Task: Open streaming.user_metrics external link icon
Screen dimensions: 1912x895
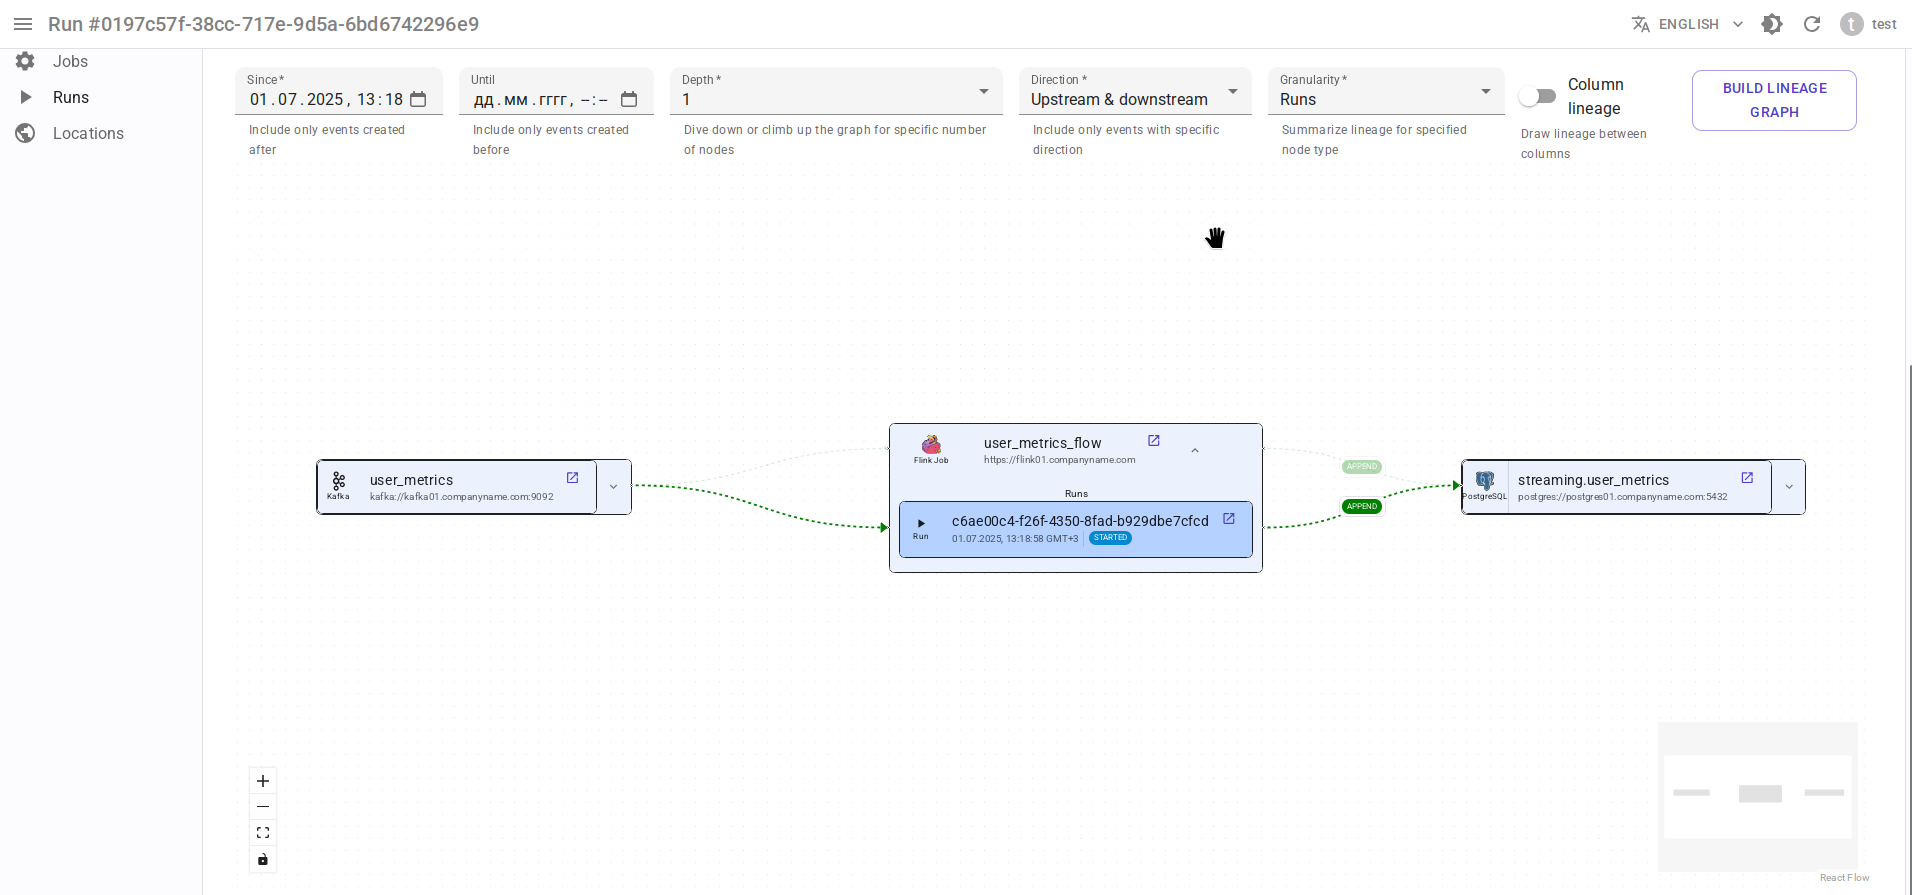Action: [x=1747, y=478]
